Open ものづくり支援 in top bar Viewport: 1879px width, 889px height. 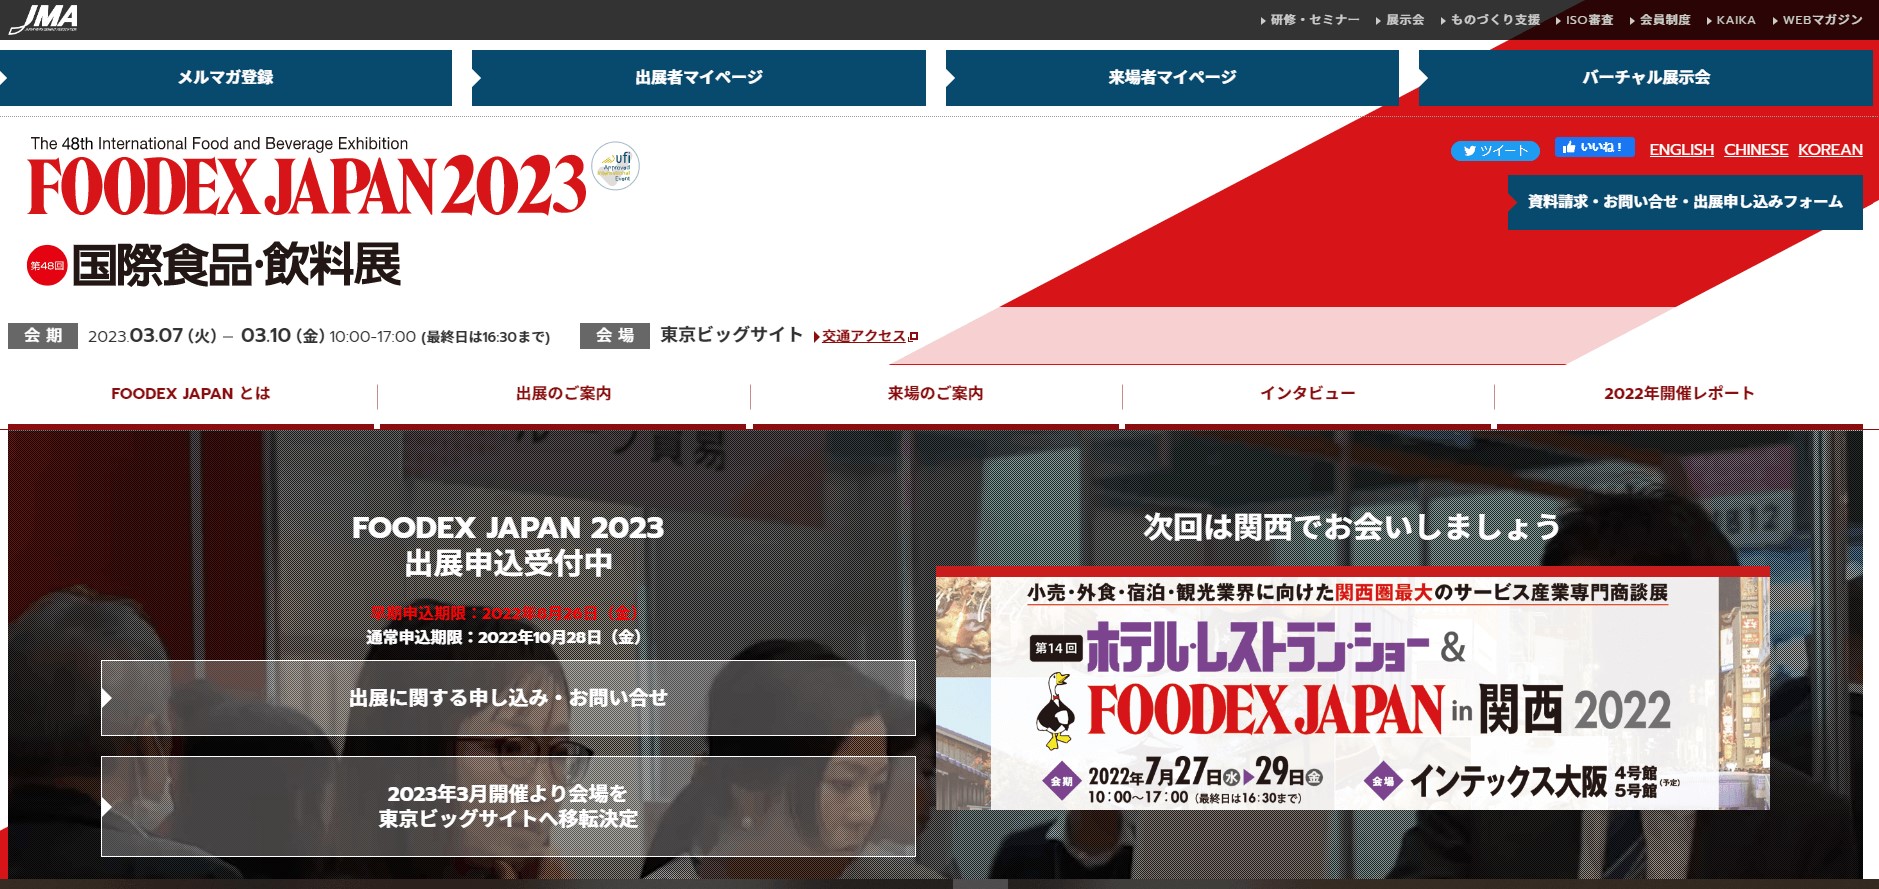click(x=1490, y=20)
